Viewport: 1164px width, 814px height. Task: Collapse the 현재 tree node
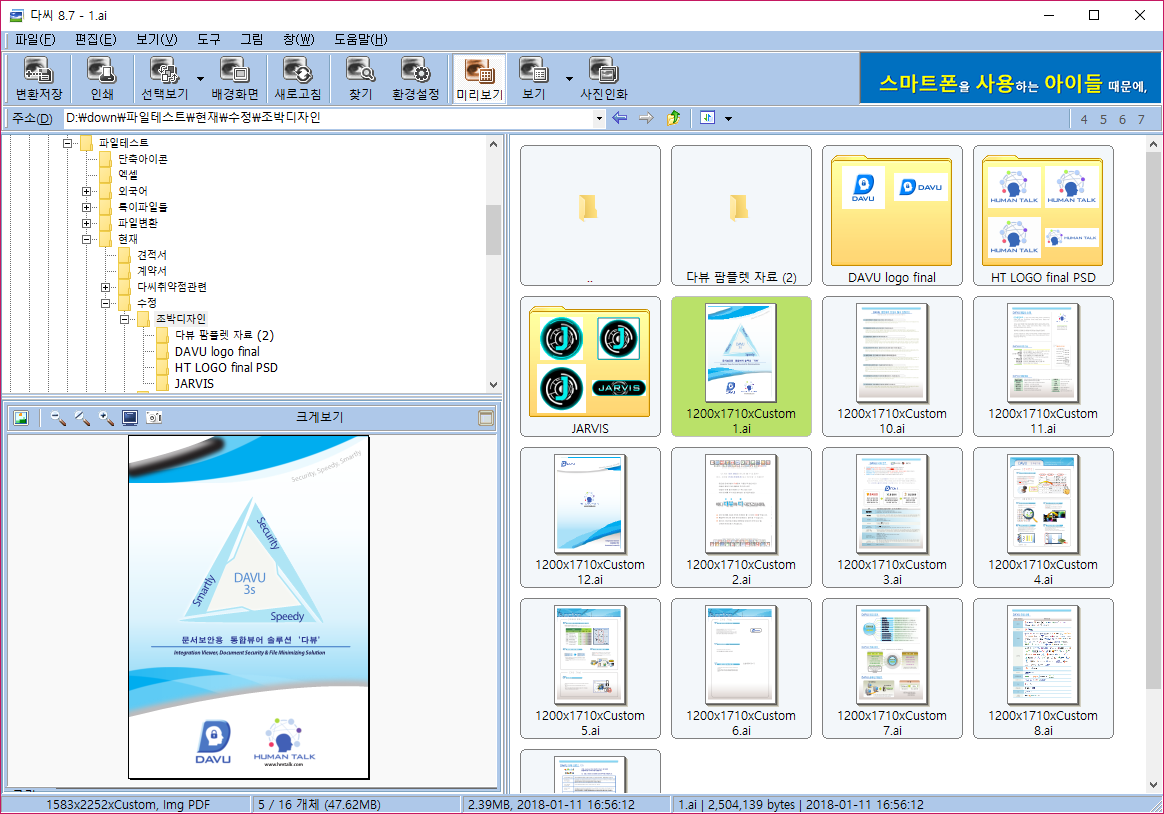(86, 239)
